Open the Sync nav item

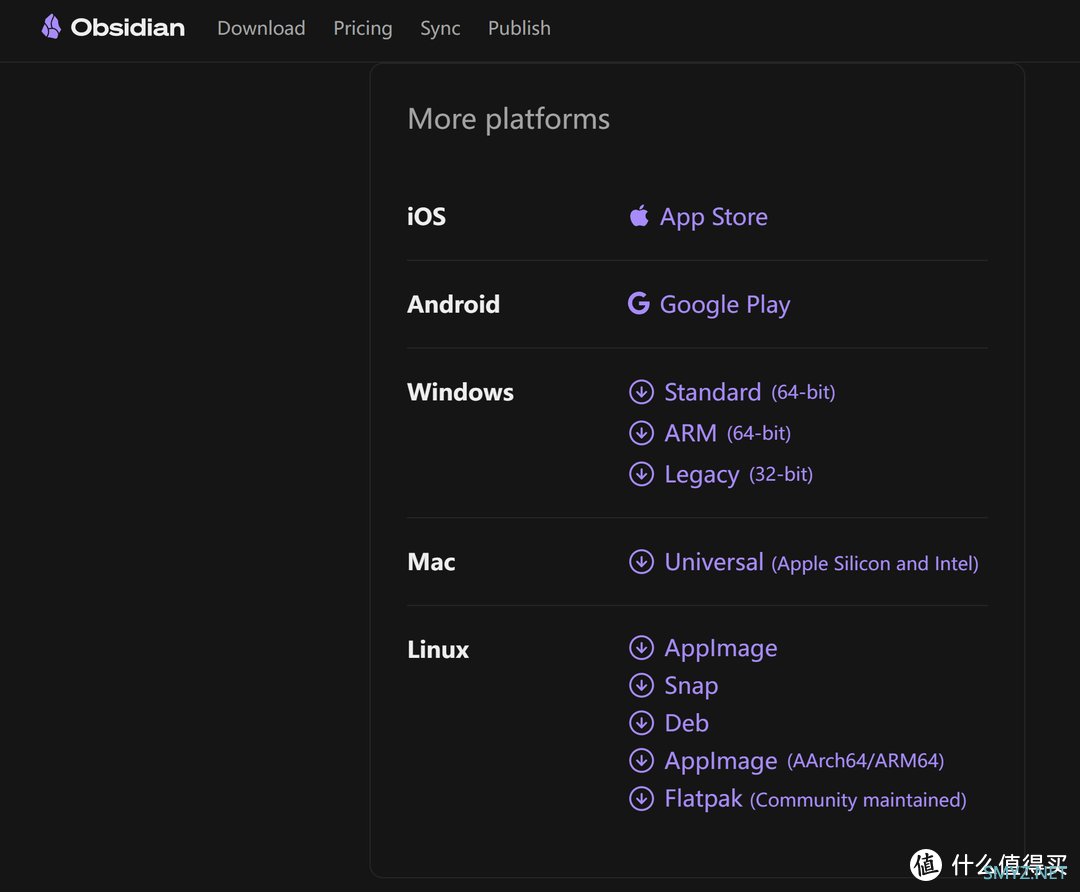[x=440, y=28]
